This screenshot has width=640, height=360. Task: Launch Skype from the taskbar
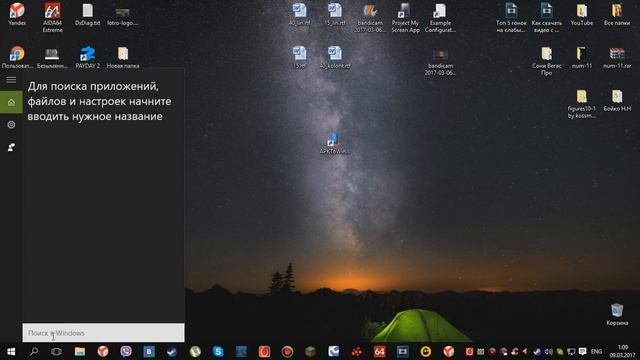coord(218,351)
